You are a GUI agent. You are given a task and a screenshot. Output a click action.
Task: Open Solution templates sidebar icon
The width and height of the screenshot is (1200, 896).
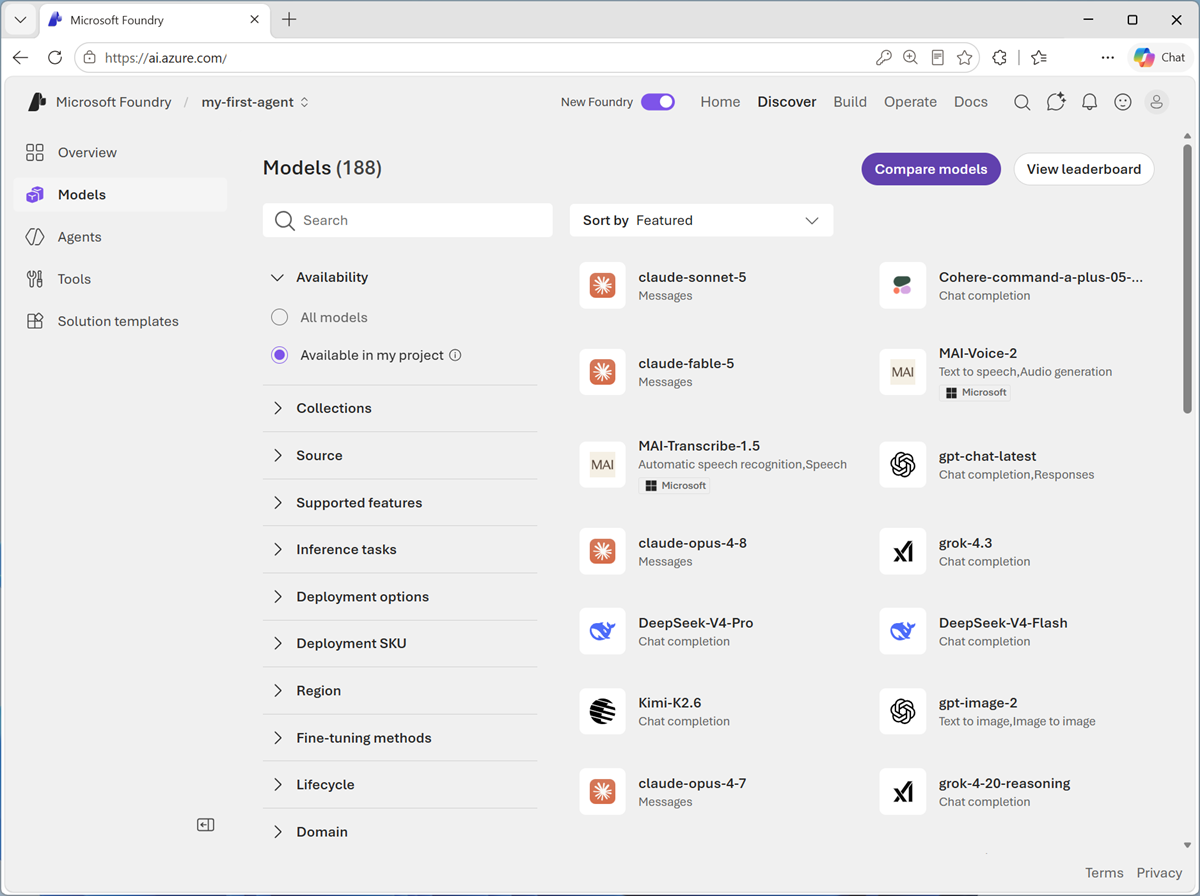[35, 321]
